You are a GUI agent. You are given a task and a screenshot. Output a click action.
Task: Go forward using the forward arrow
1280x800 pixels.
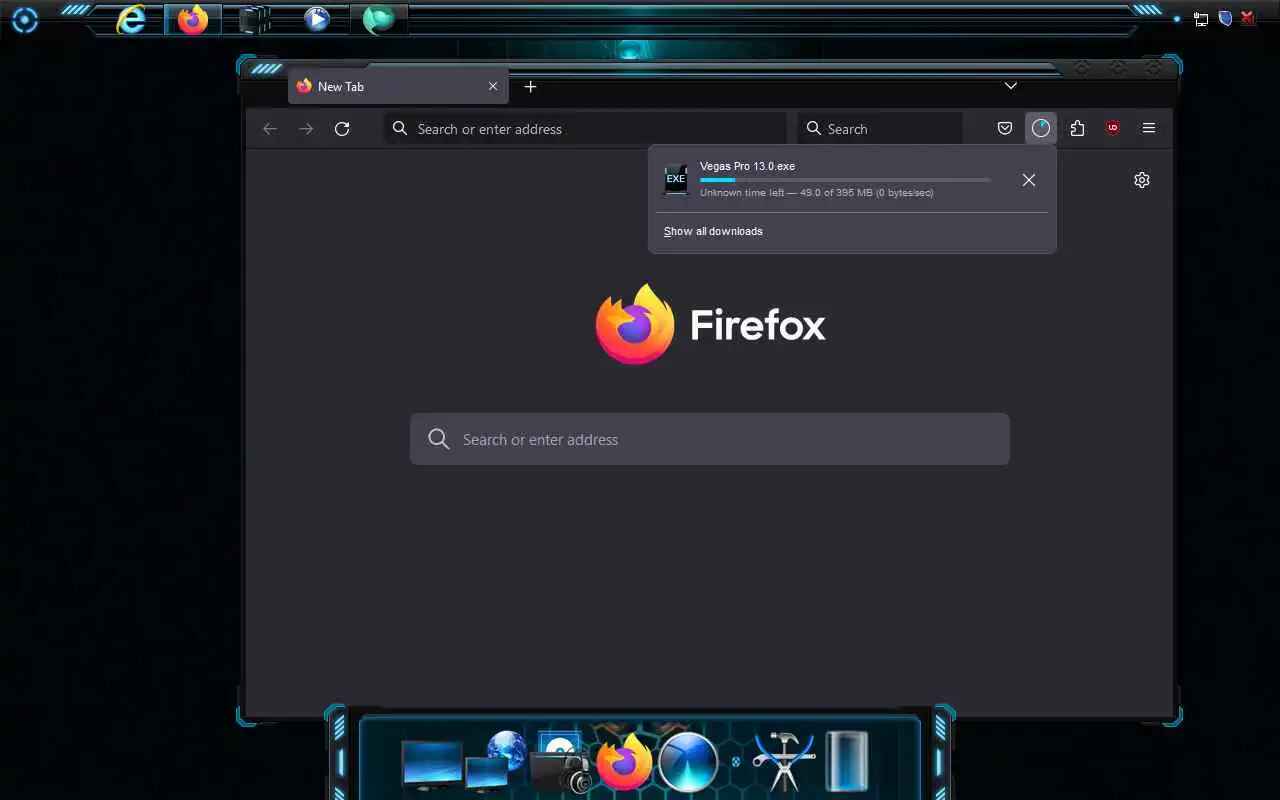[x=306, y=129]
